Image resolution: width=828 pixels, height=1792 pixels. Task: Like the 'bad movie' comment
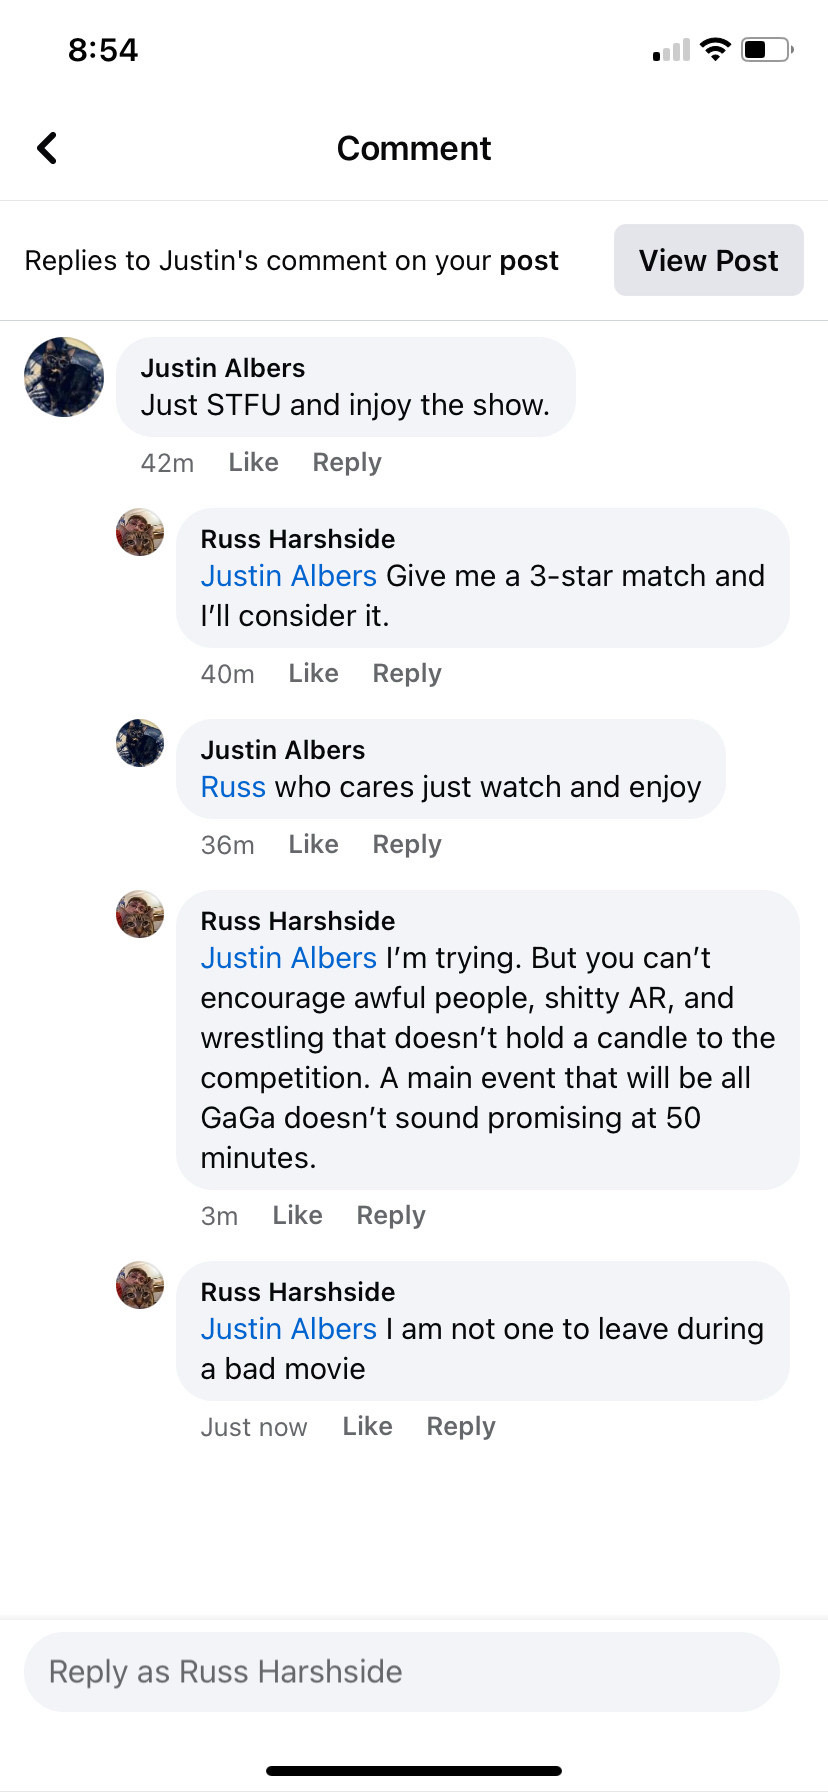pos(367,1426)
